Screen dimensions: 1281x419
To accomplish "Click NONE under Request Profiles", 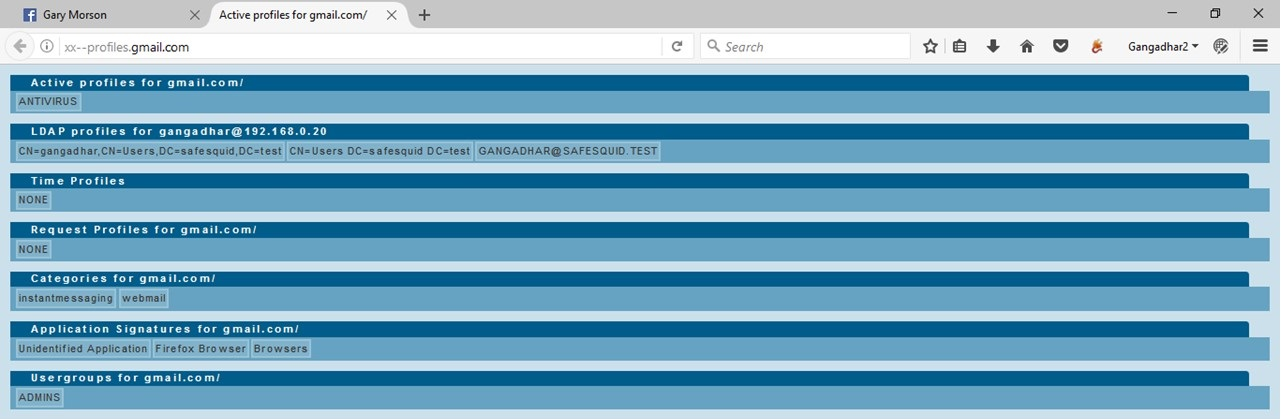I will (33, 249).
